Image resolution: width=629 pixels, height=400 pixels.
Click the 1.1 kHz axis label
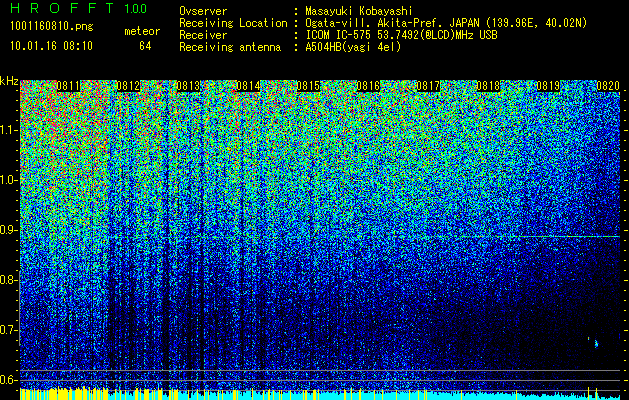pyautogui.click(x=9, y=130)
